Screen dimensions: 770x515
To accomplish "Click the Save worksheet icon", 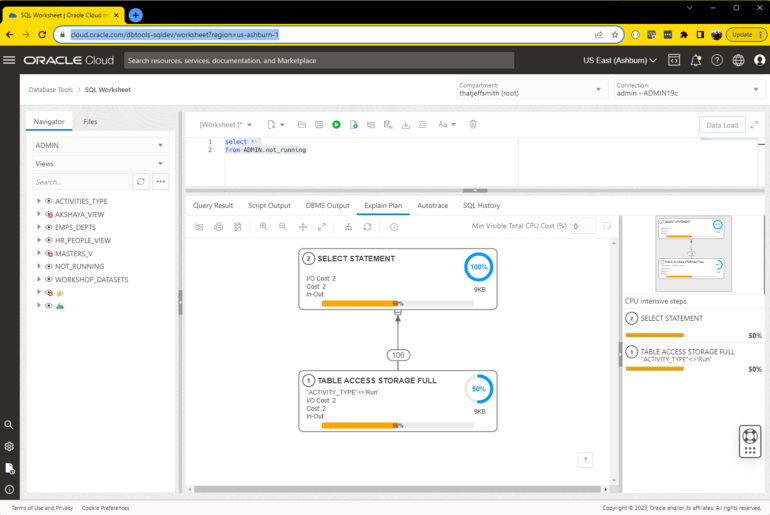I will pos(318,125).
